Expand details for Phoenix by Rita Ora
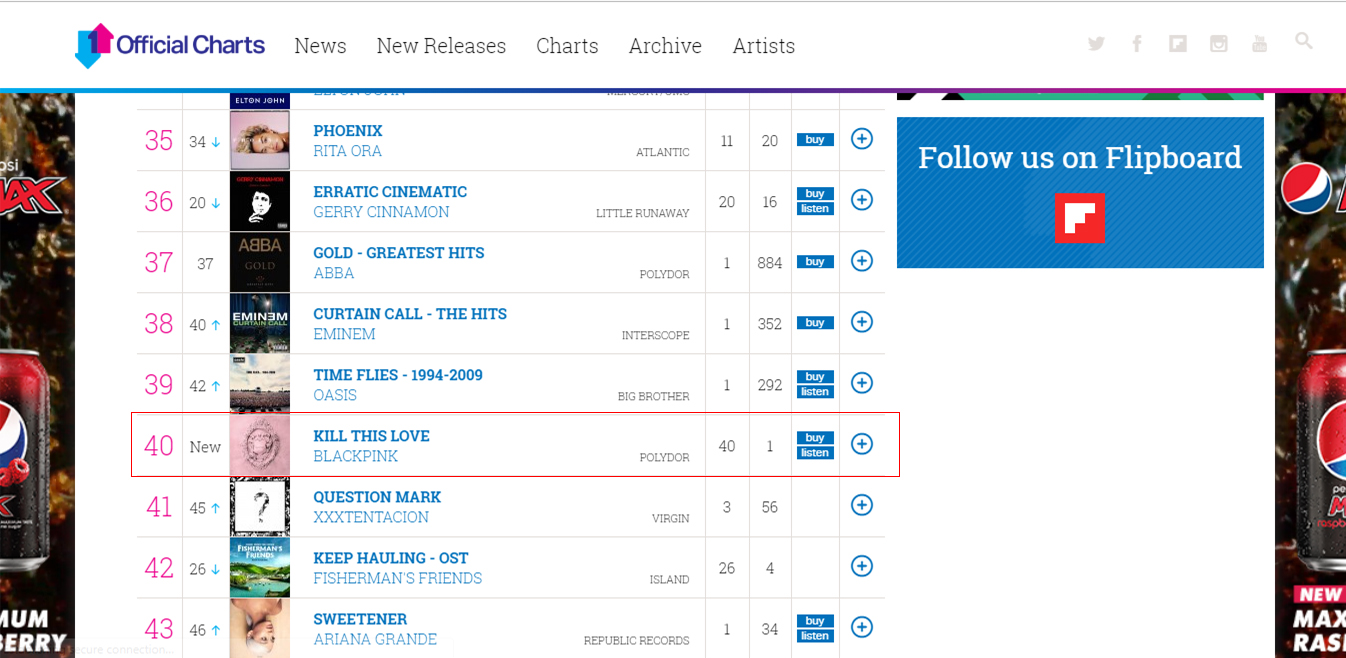The height and width of the screenshot is (658, 1346). pyautogui.click(x=862, y=139)
